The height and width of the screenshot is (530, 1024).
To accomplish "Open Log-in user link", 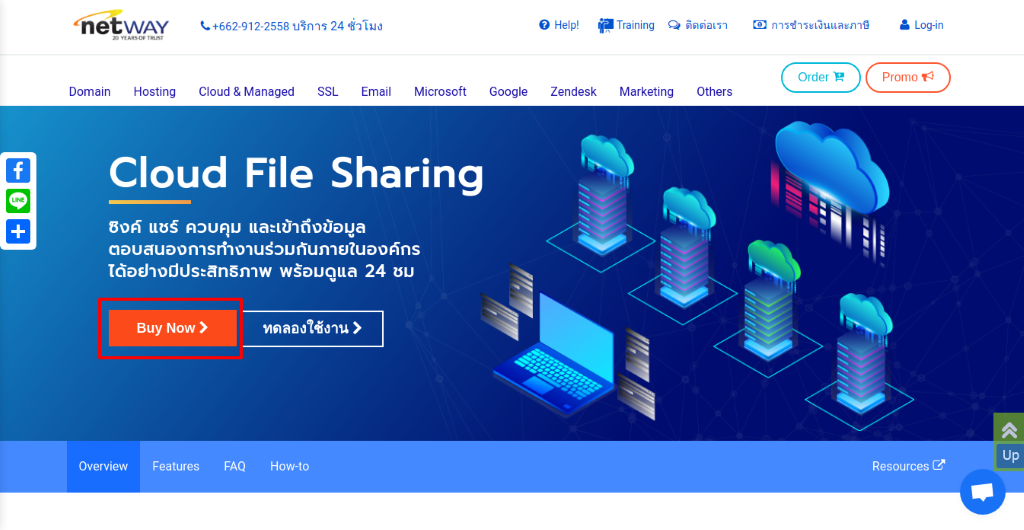I will (921, 25).
